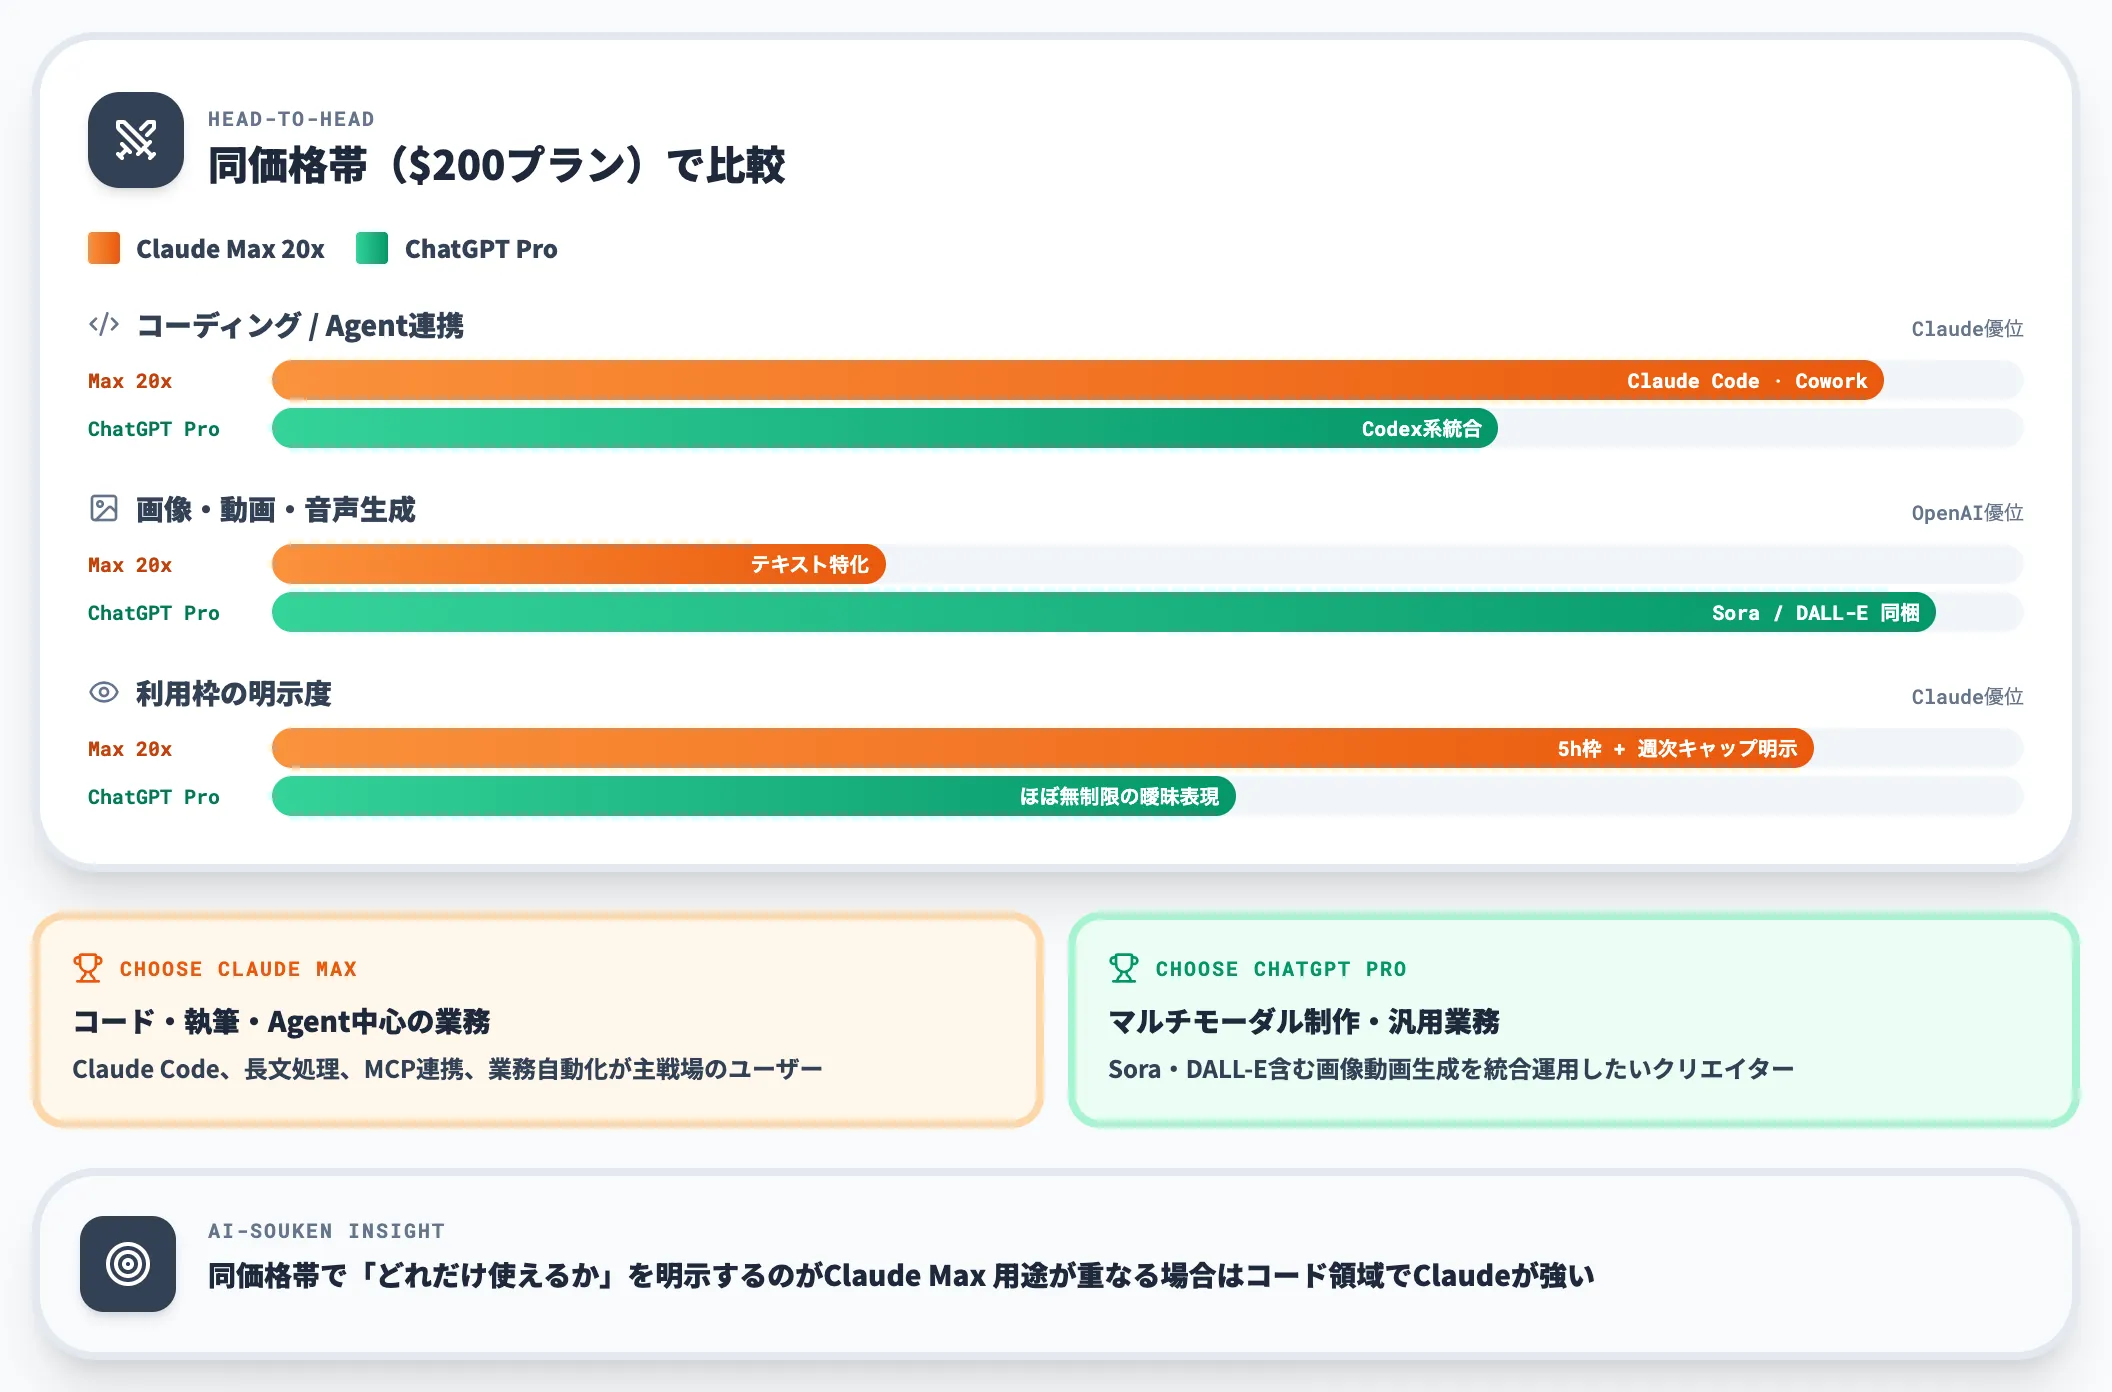Click the code brackets icon beside コーディング
The width and height of the screenshot is (2112, 1392).
coord(104,324)
